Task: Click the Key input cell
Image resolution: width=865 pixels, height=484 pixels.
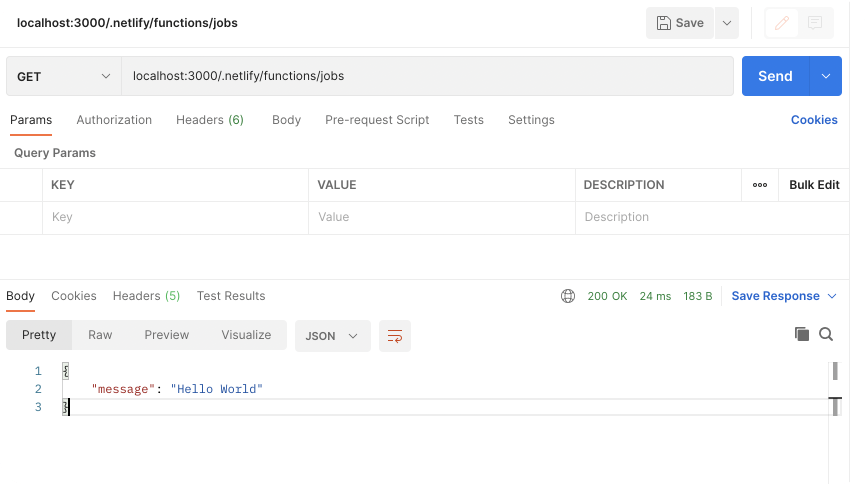Action: [175, 217]
